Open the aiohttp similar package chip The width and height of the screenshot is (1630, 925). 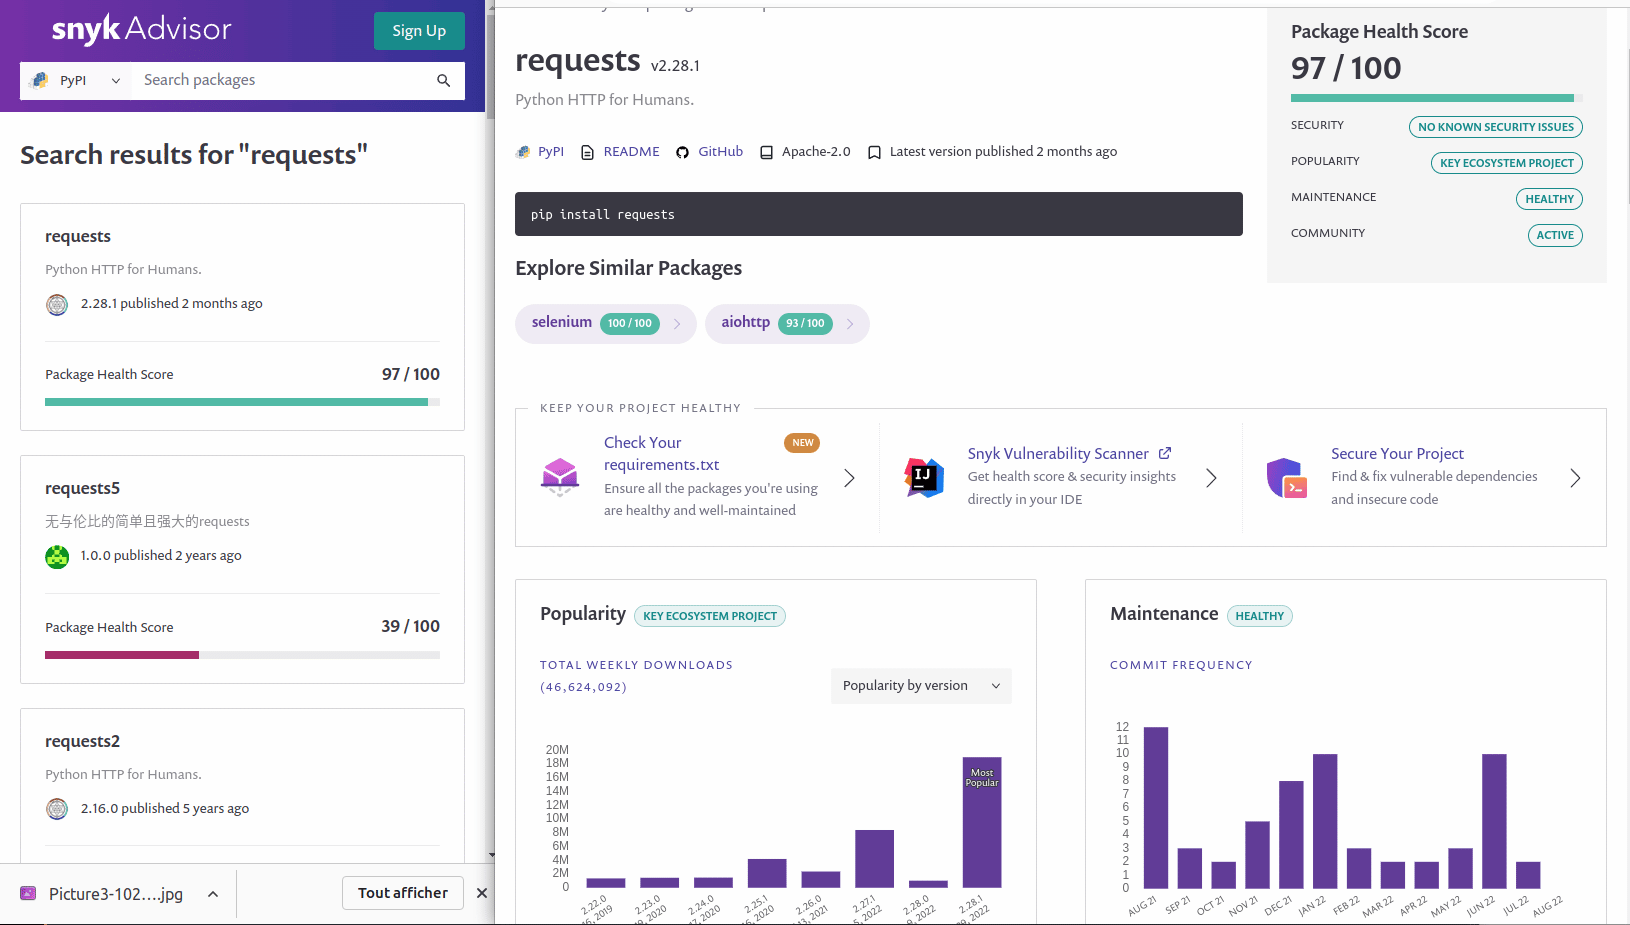click(786, 323)
